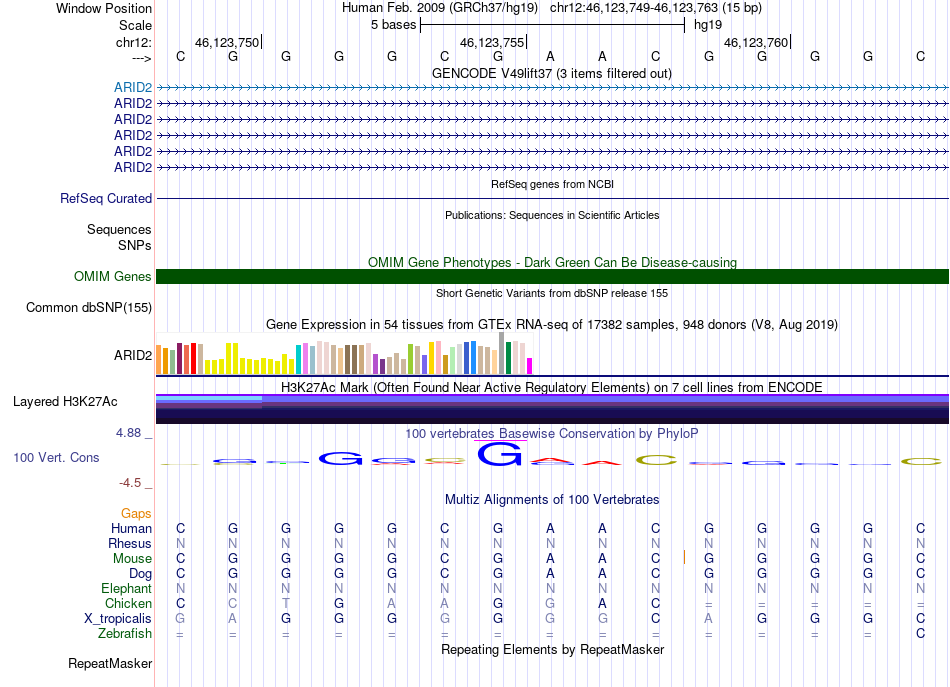This screenshot has height=687, width=950.
Task: Click the tallest gray bar in GTEx chart
Action: pyautogui.click(x=501, y=353)
